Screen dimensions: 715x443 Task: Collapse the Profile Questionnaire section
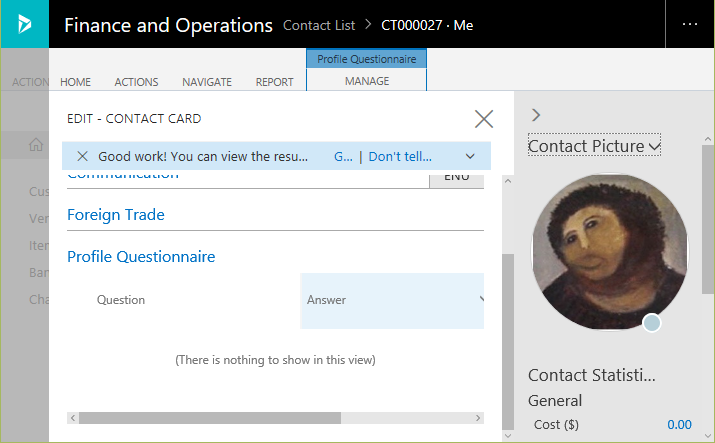coord(141,257)
